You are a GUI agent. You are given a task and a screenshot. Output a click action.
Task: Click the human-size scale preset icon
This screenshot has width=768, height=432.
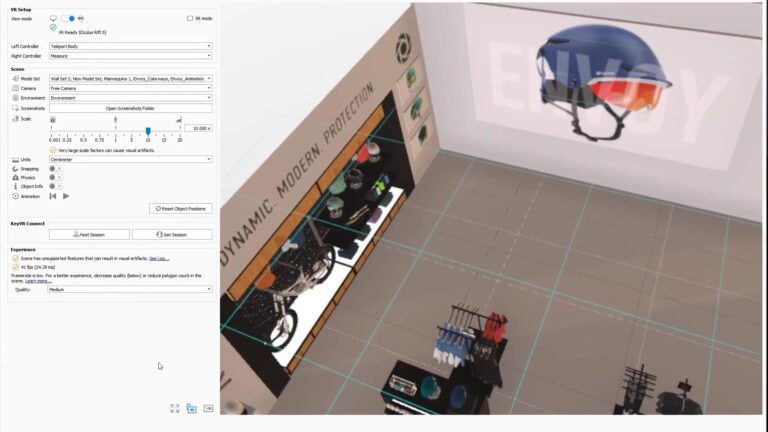116,120
